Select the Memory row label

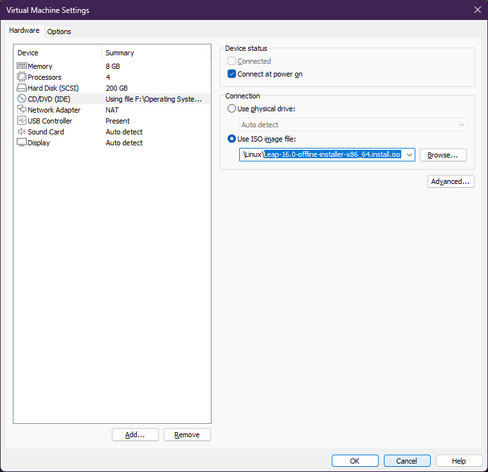[40, 66]
